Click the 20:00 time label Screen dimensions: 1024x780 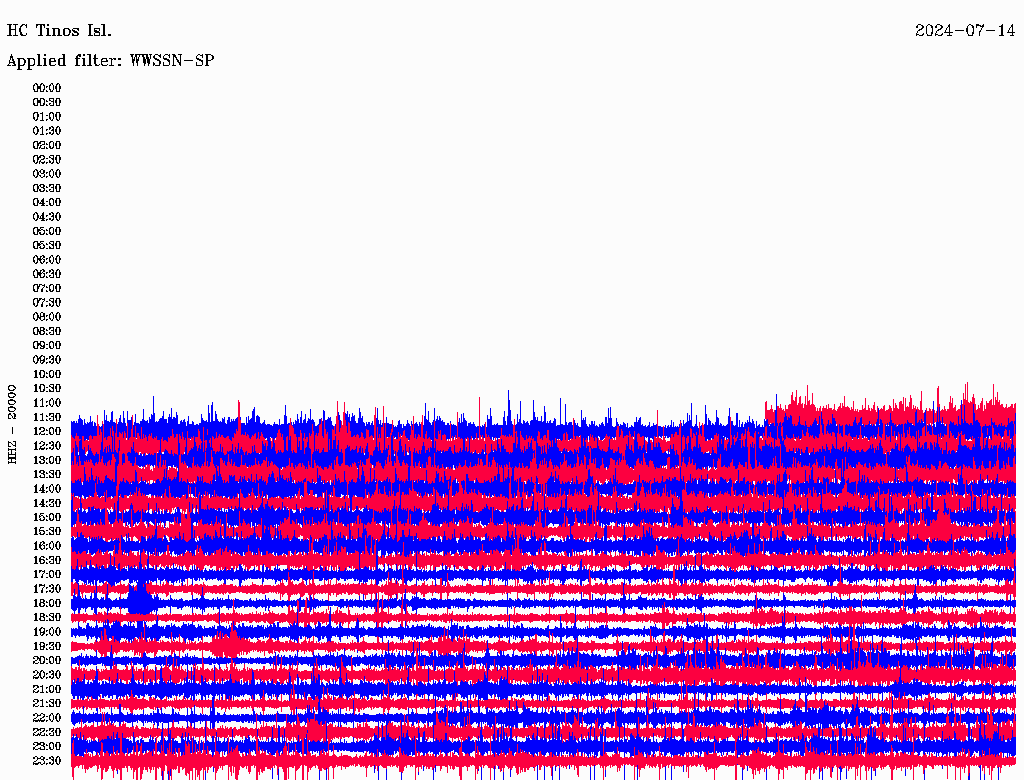tap(47, 660)
